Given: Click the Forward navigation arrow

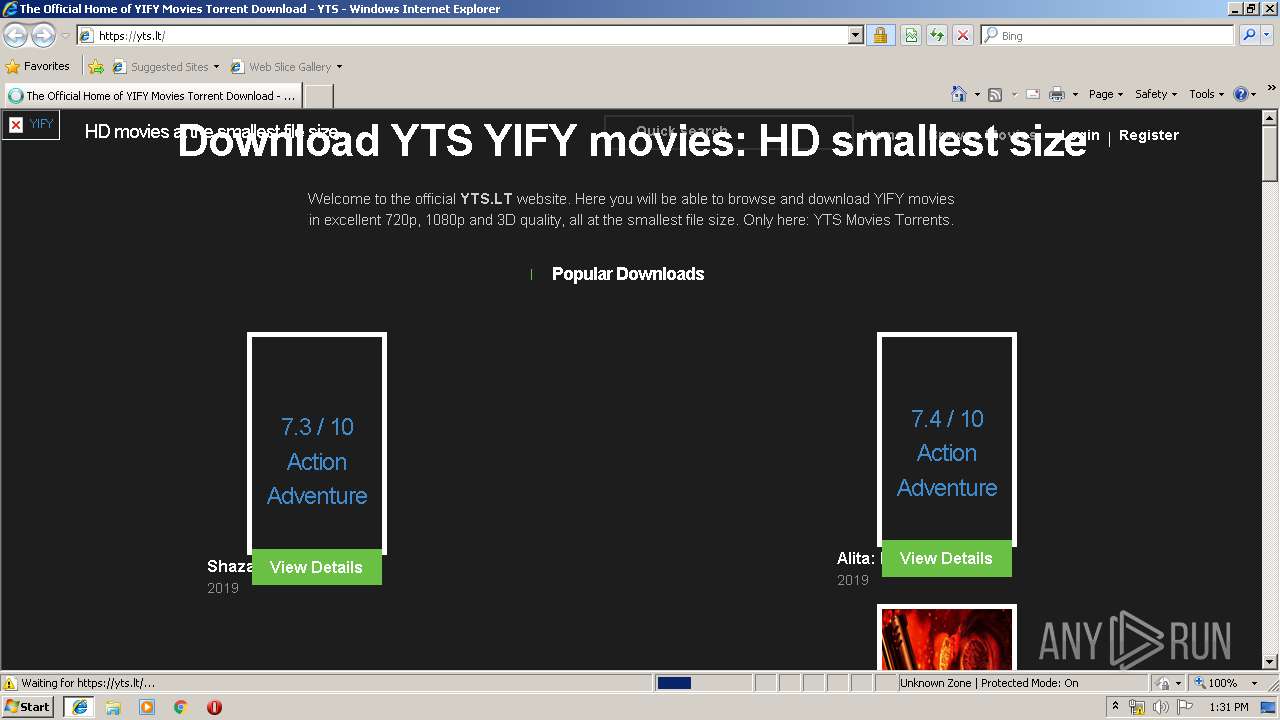Looking at the screenshot, I should pyautogui.click(x=43, y=36).
